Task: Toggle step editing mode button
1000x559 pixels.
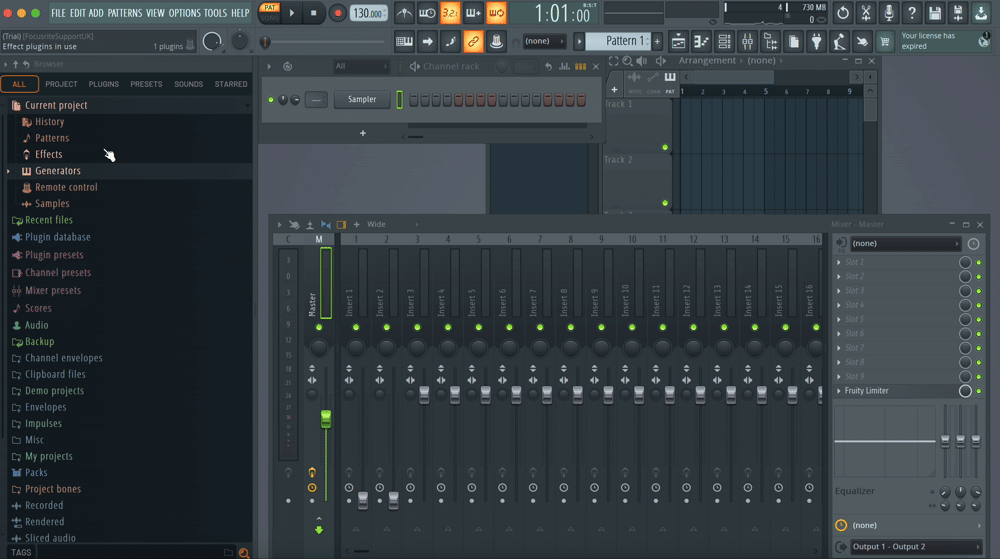Action: click(x=450, y=41)
